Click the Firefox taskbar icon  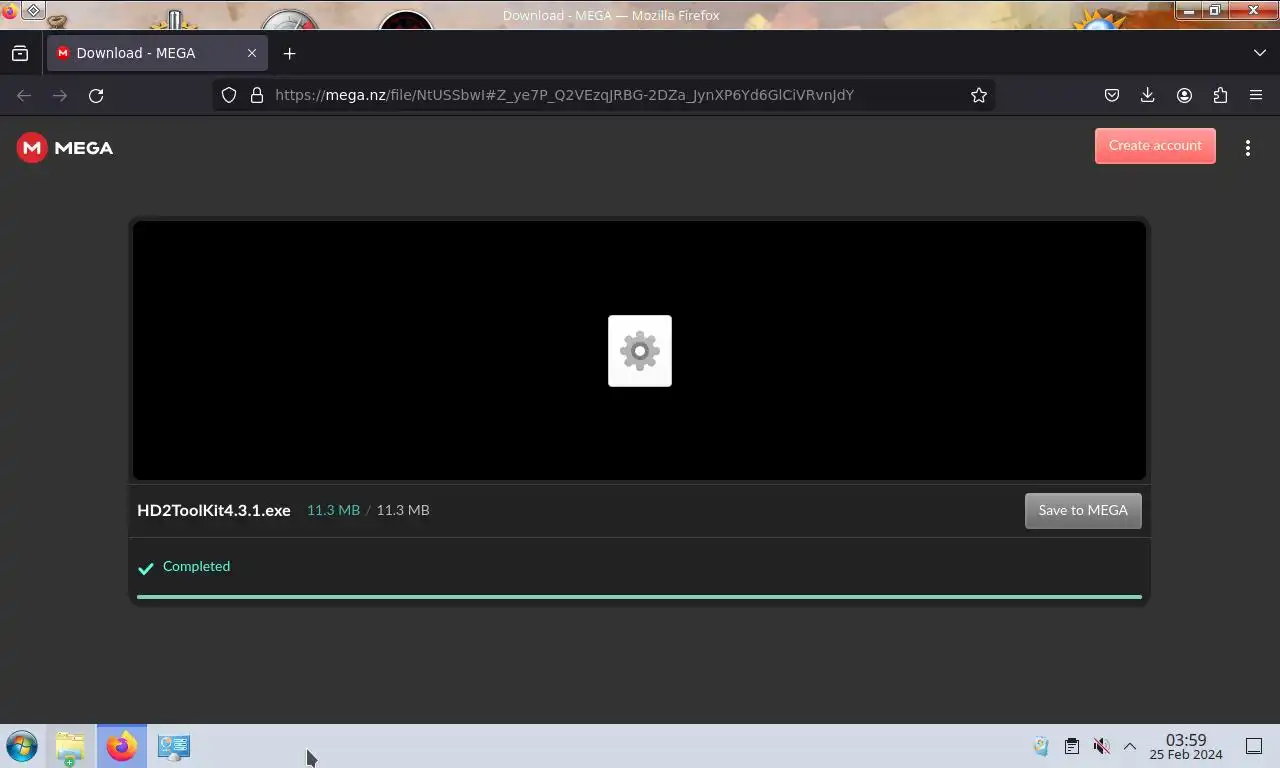click(122, 746)
